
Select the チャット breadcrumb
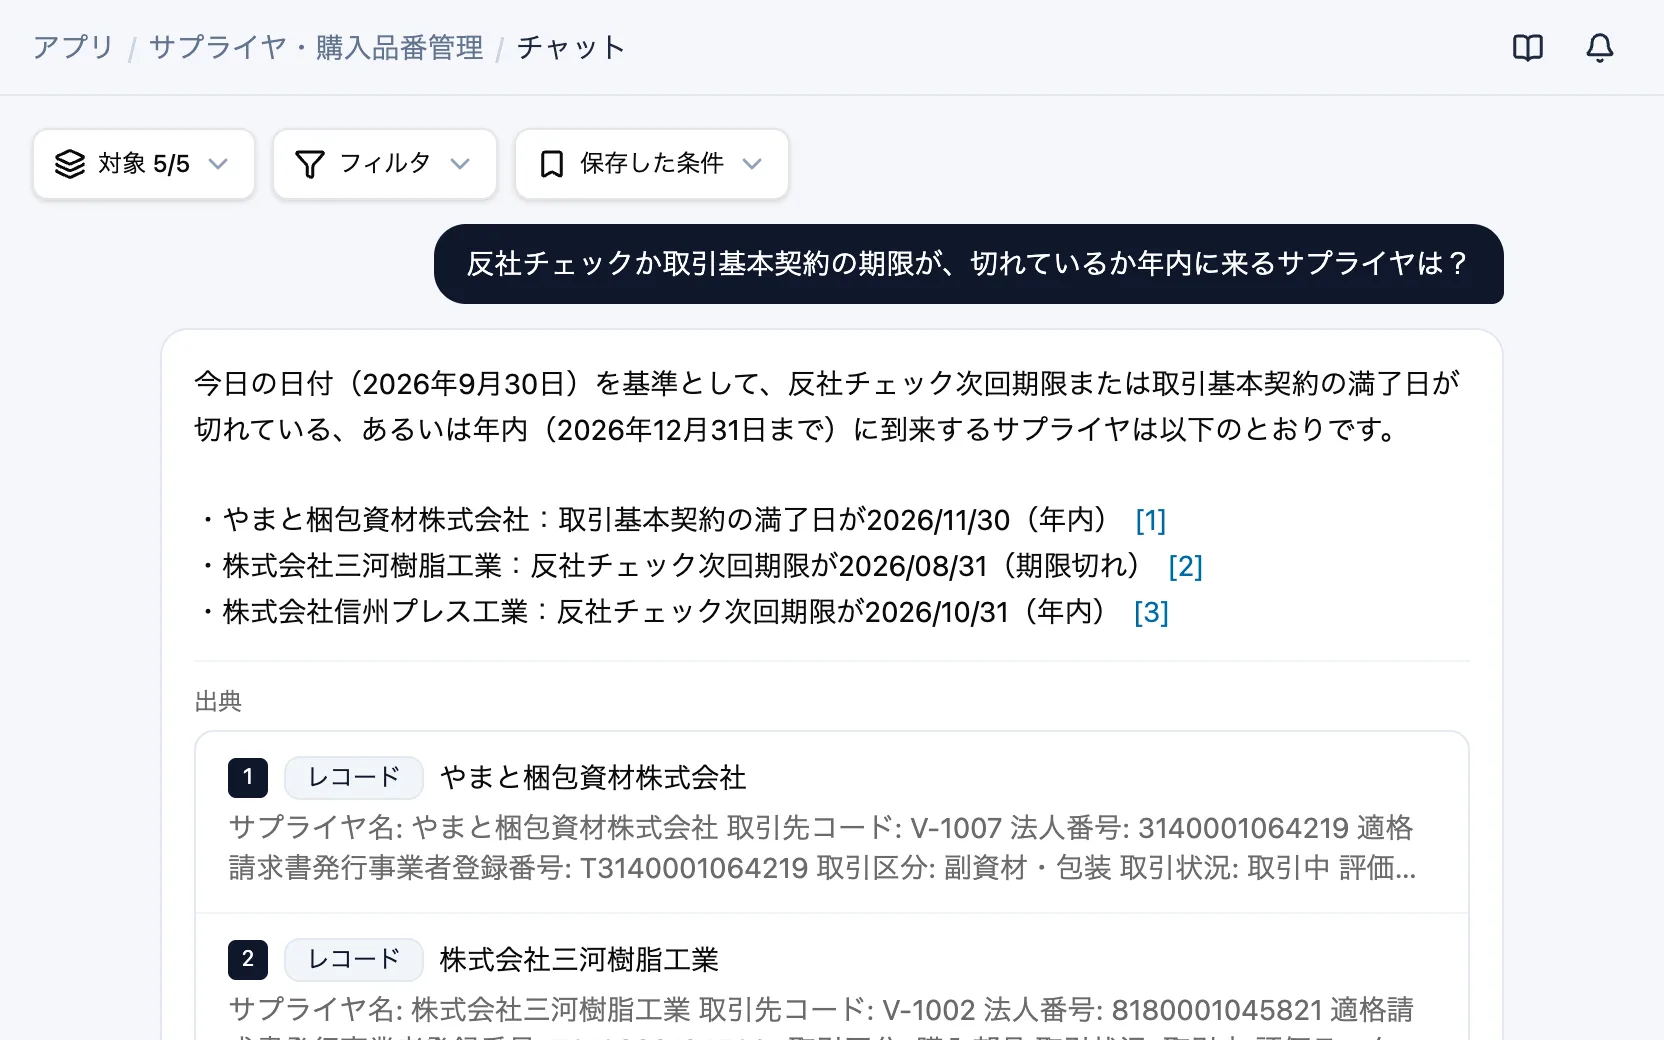point(571,47)
